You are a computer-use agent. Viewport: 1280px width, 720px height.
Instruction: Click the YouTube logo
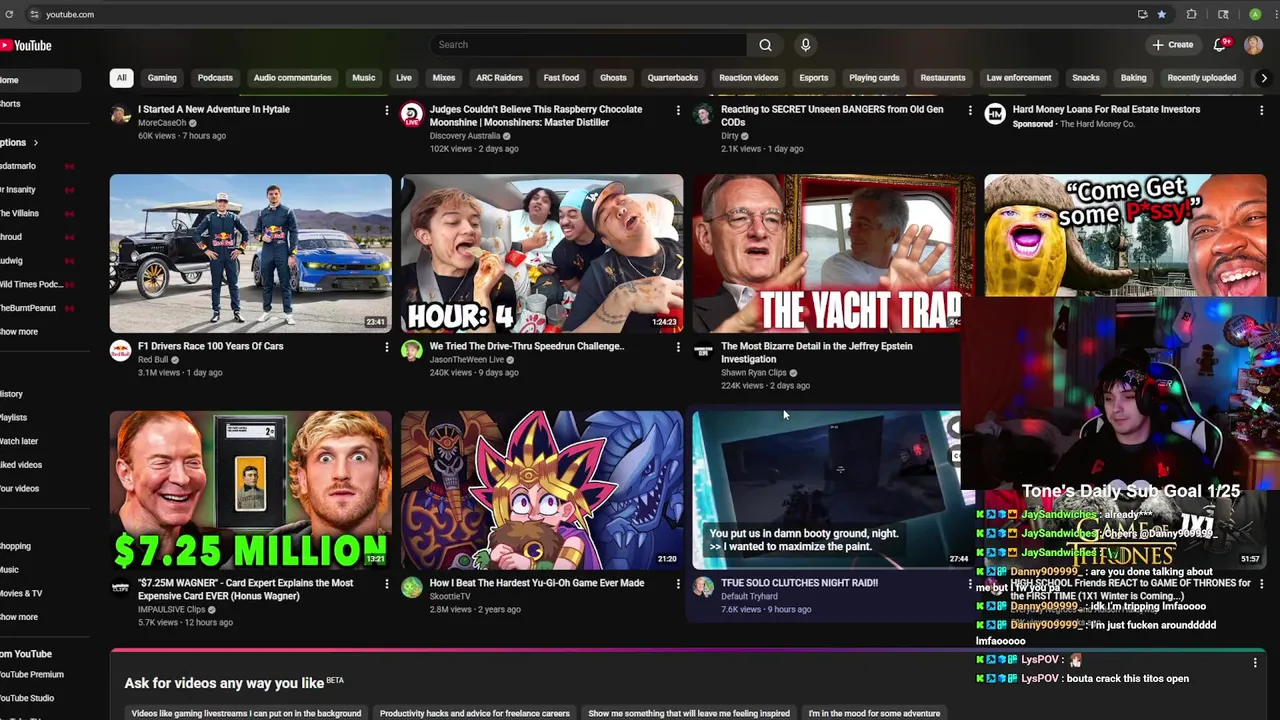[26, 45]
